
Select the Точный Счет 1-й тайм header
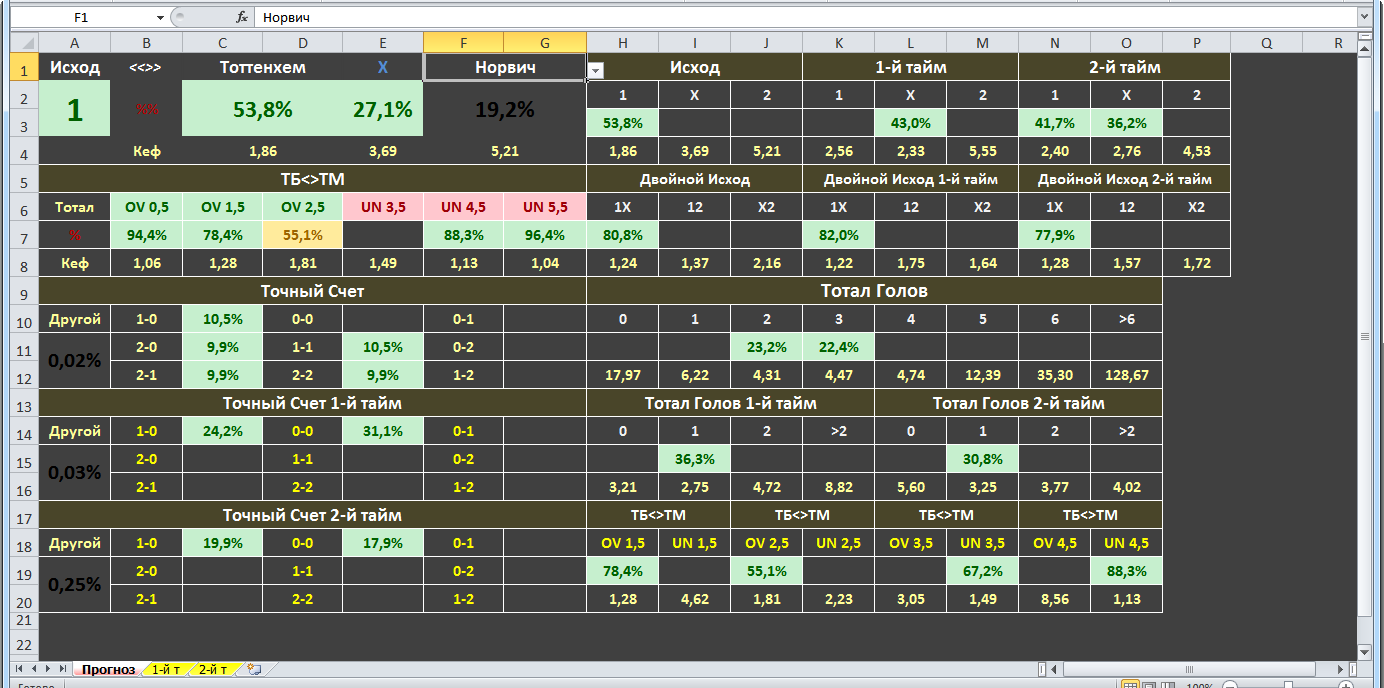(x=312, y=403)
